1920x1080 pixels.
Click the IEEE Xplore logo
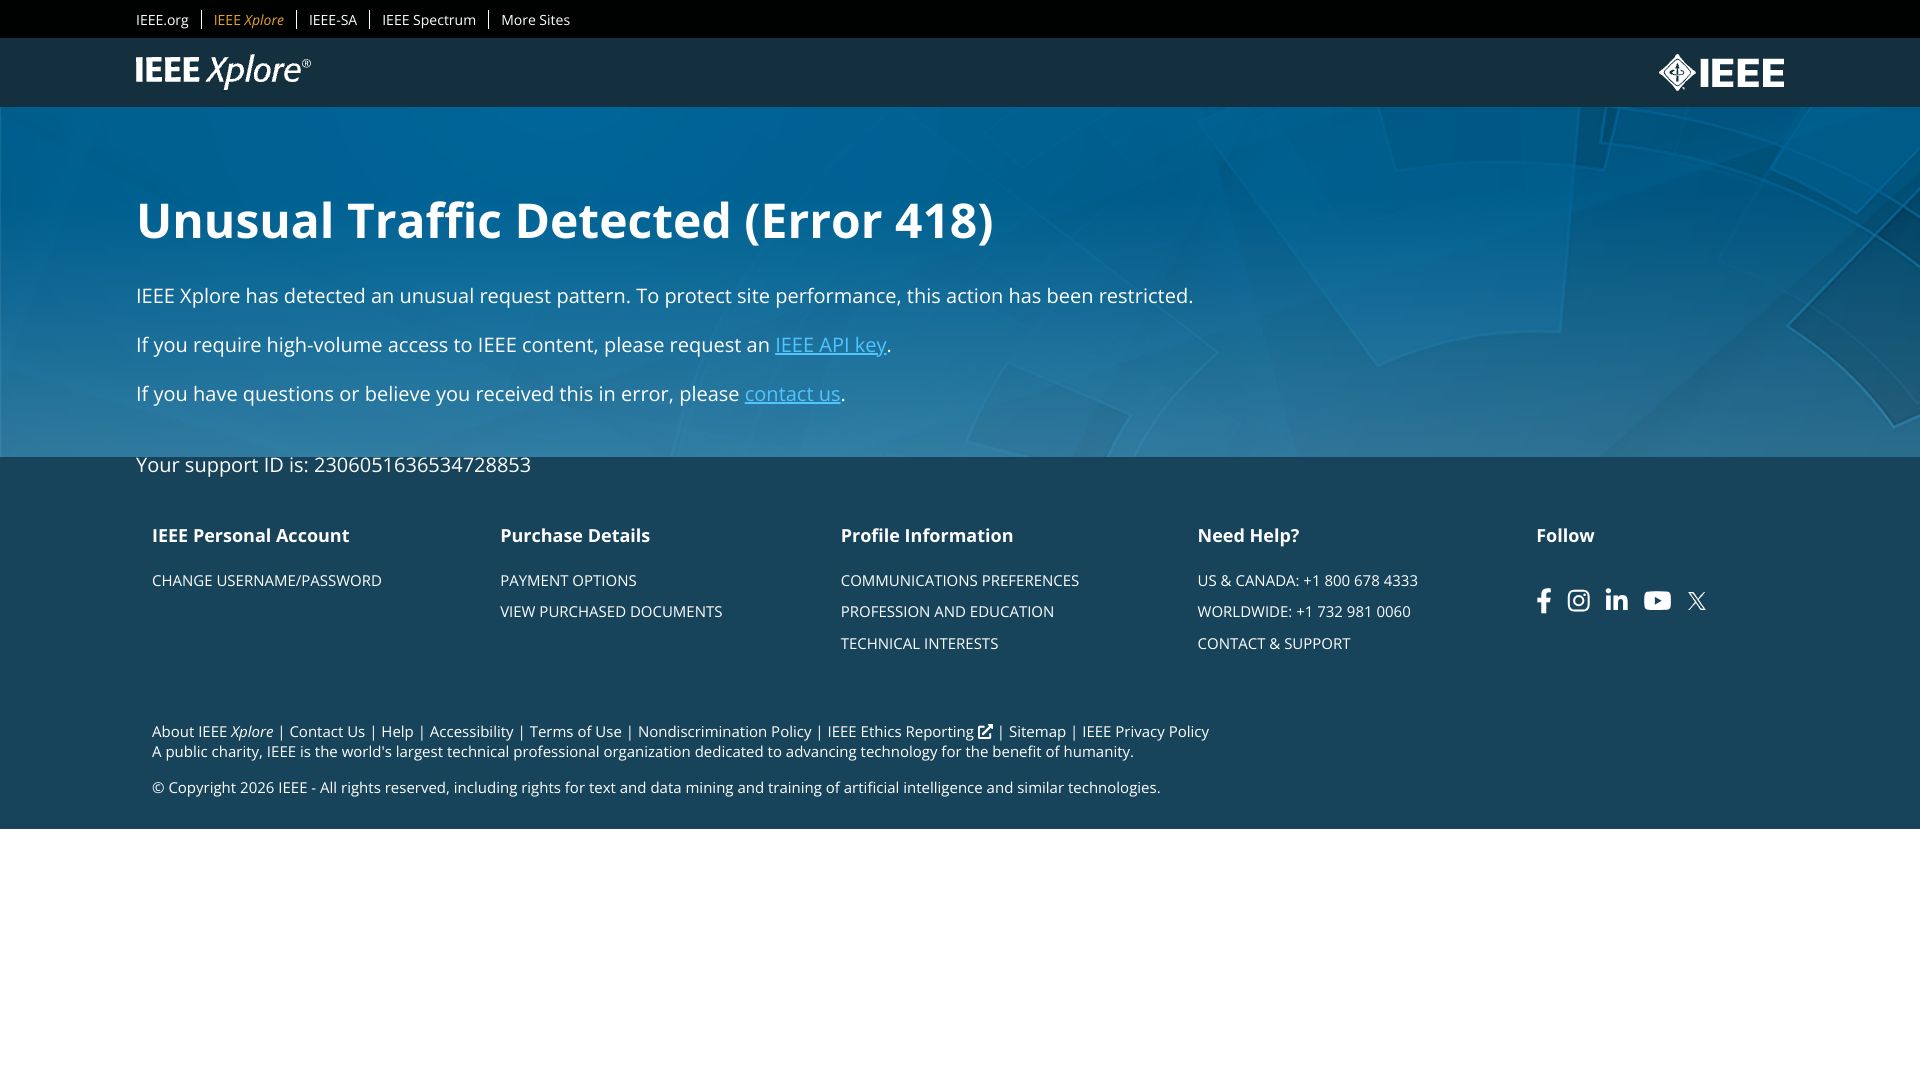click(223, 71)
